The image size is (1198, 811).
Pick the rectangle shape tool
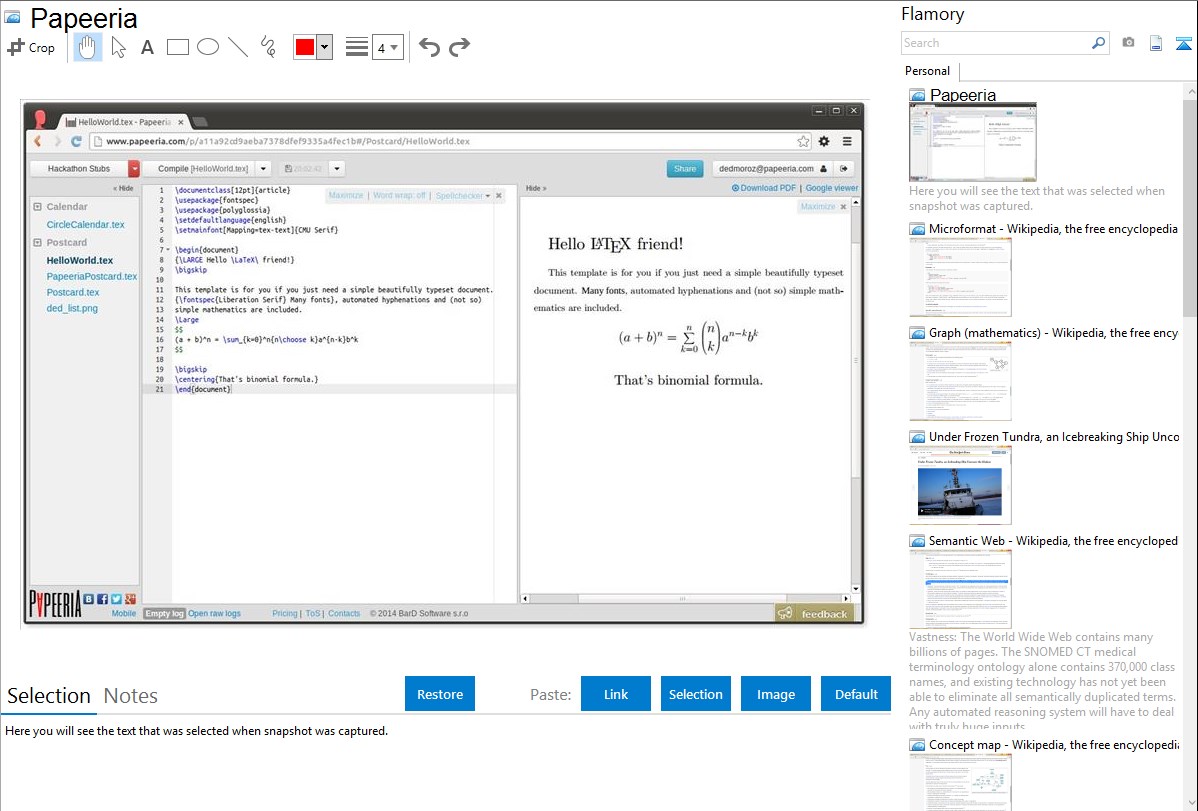click(178, 47)
